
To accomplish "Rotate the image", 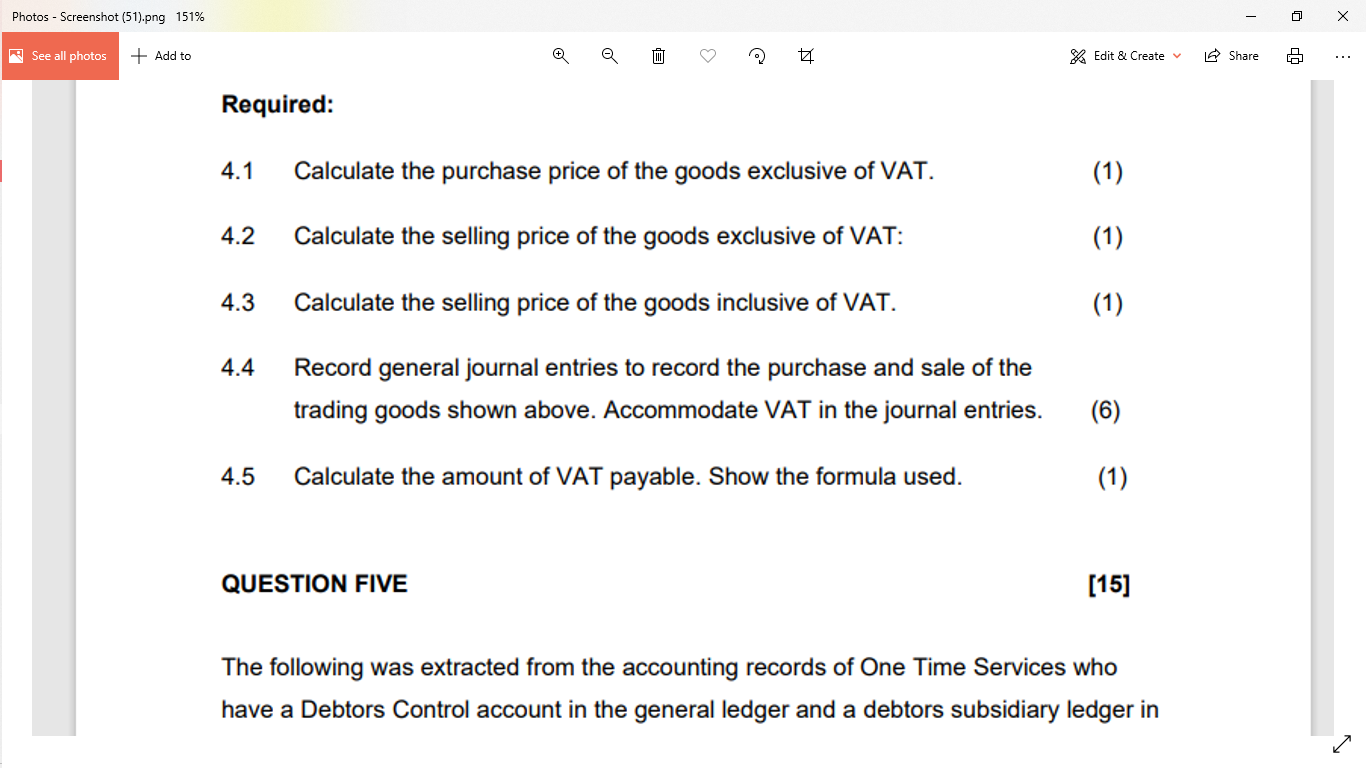I will 757,56.
